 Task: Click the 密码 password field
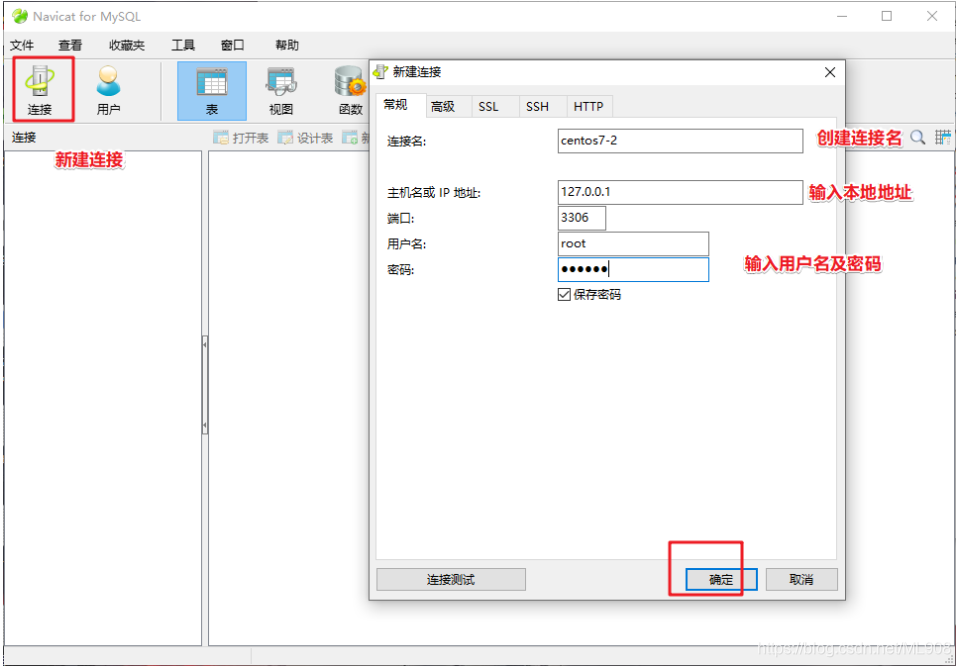click(633, 270)
